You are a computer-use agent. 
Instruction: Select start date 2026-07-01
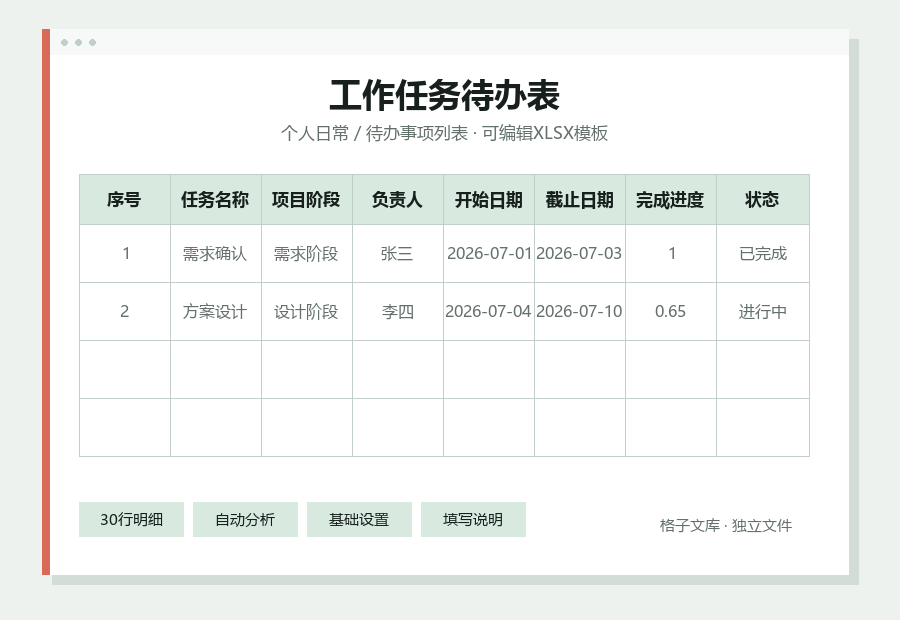tap(488, 254)
